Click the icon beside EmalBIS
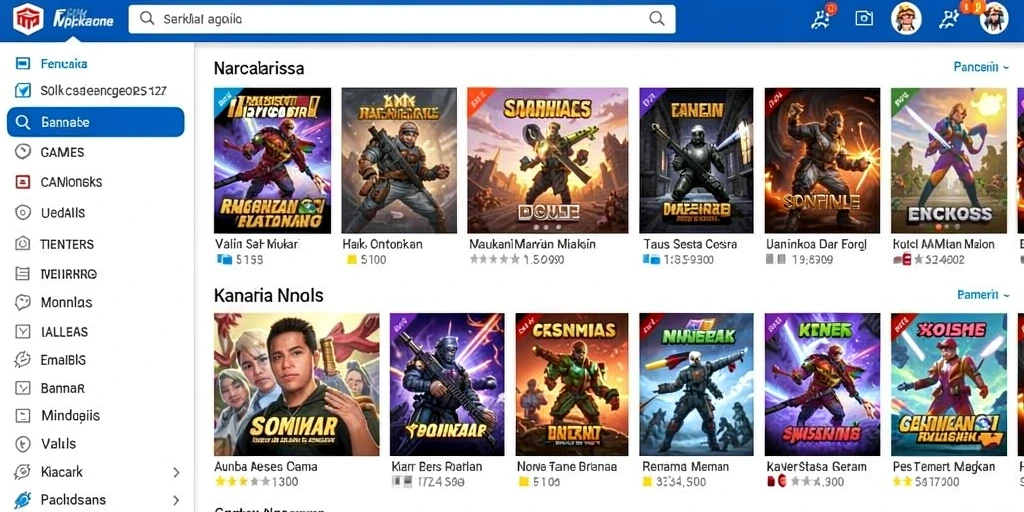 23,359
